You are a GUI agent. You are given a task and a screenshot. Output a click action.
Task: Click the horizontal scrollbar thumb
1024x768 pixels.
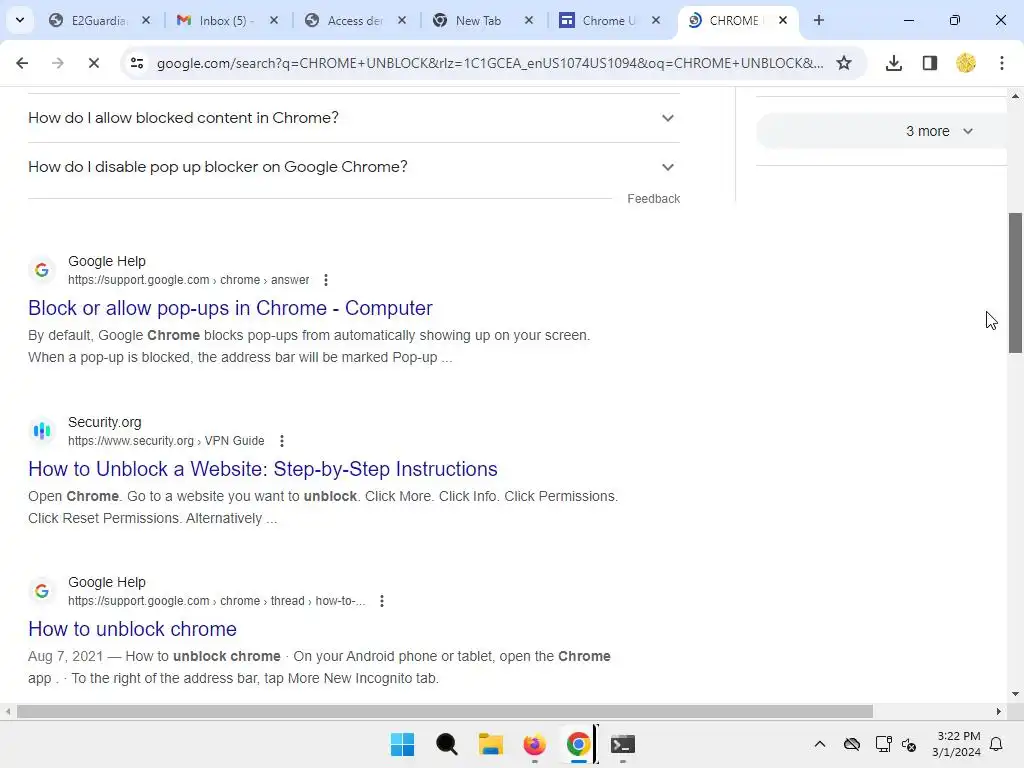tap(445, 711)
